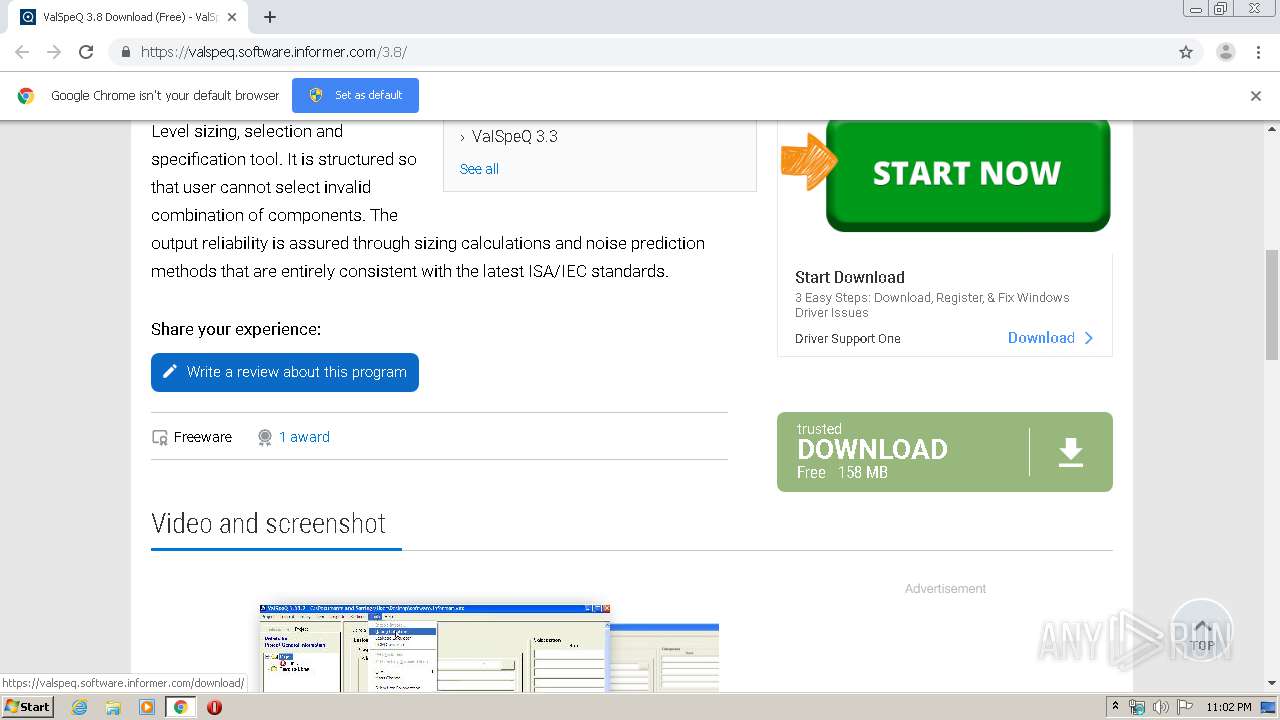The height and width of the screenshot is (720, 1280).
Task: Click the trusted DOWNLOAD button
Action: 945,452
